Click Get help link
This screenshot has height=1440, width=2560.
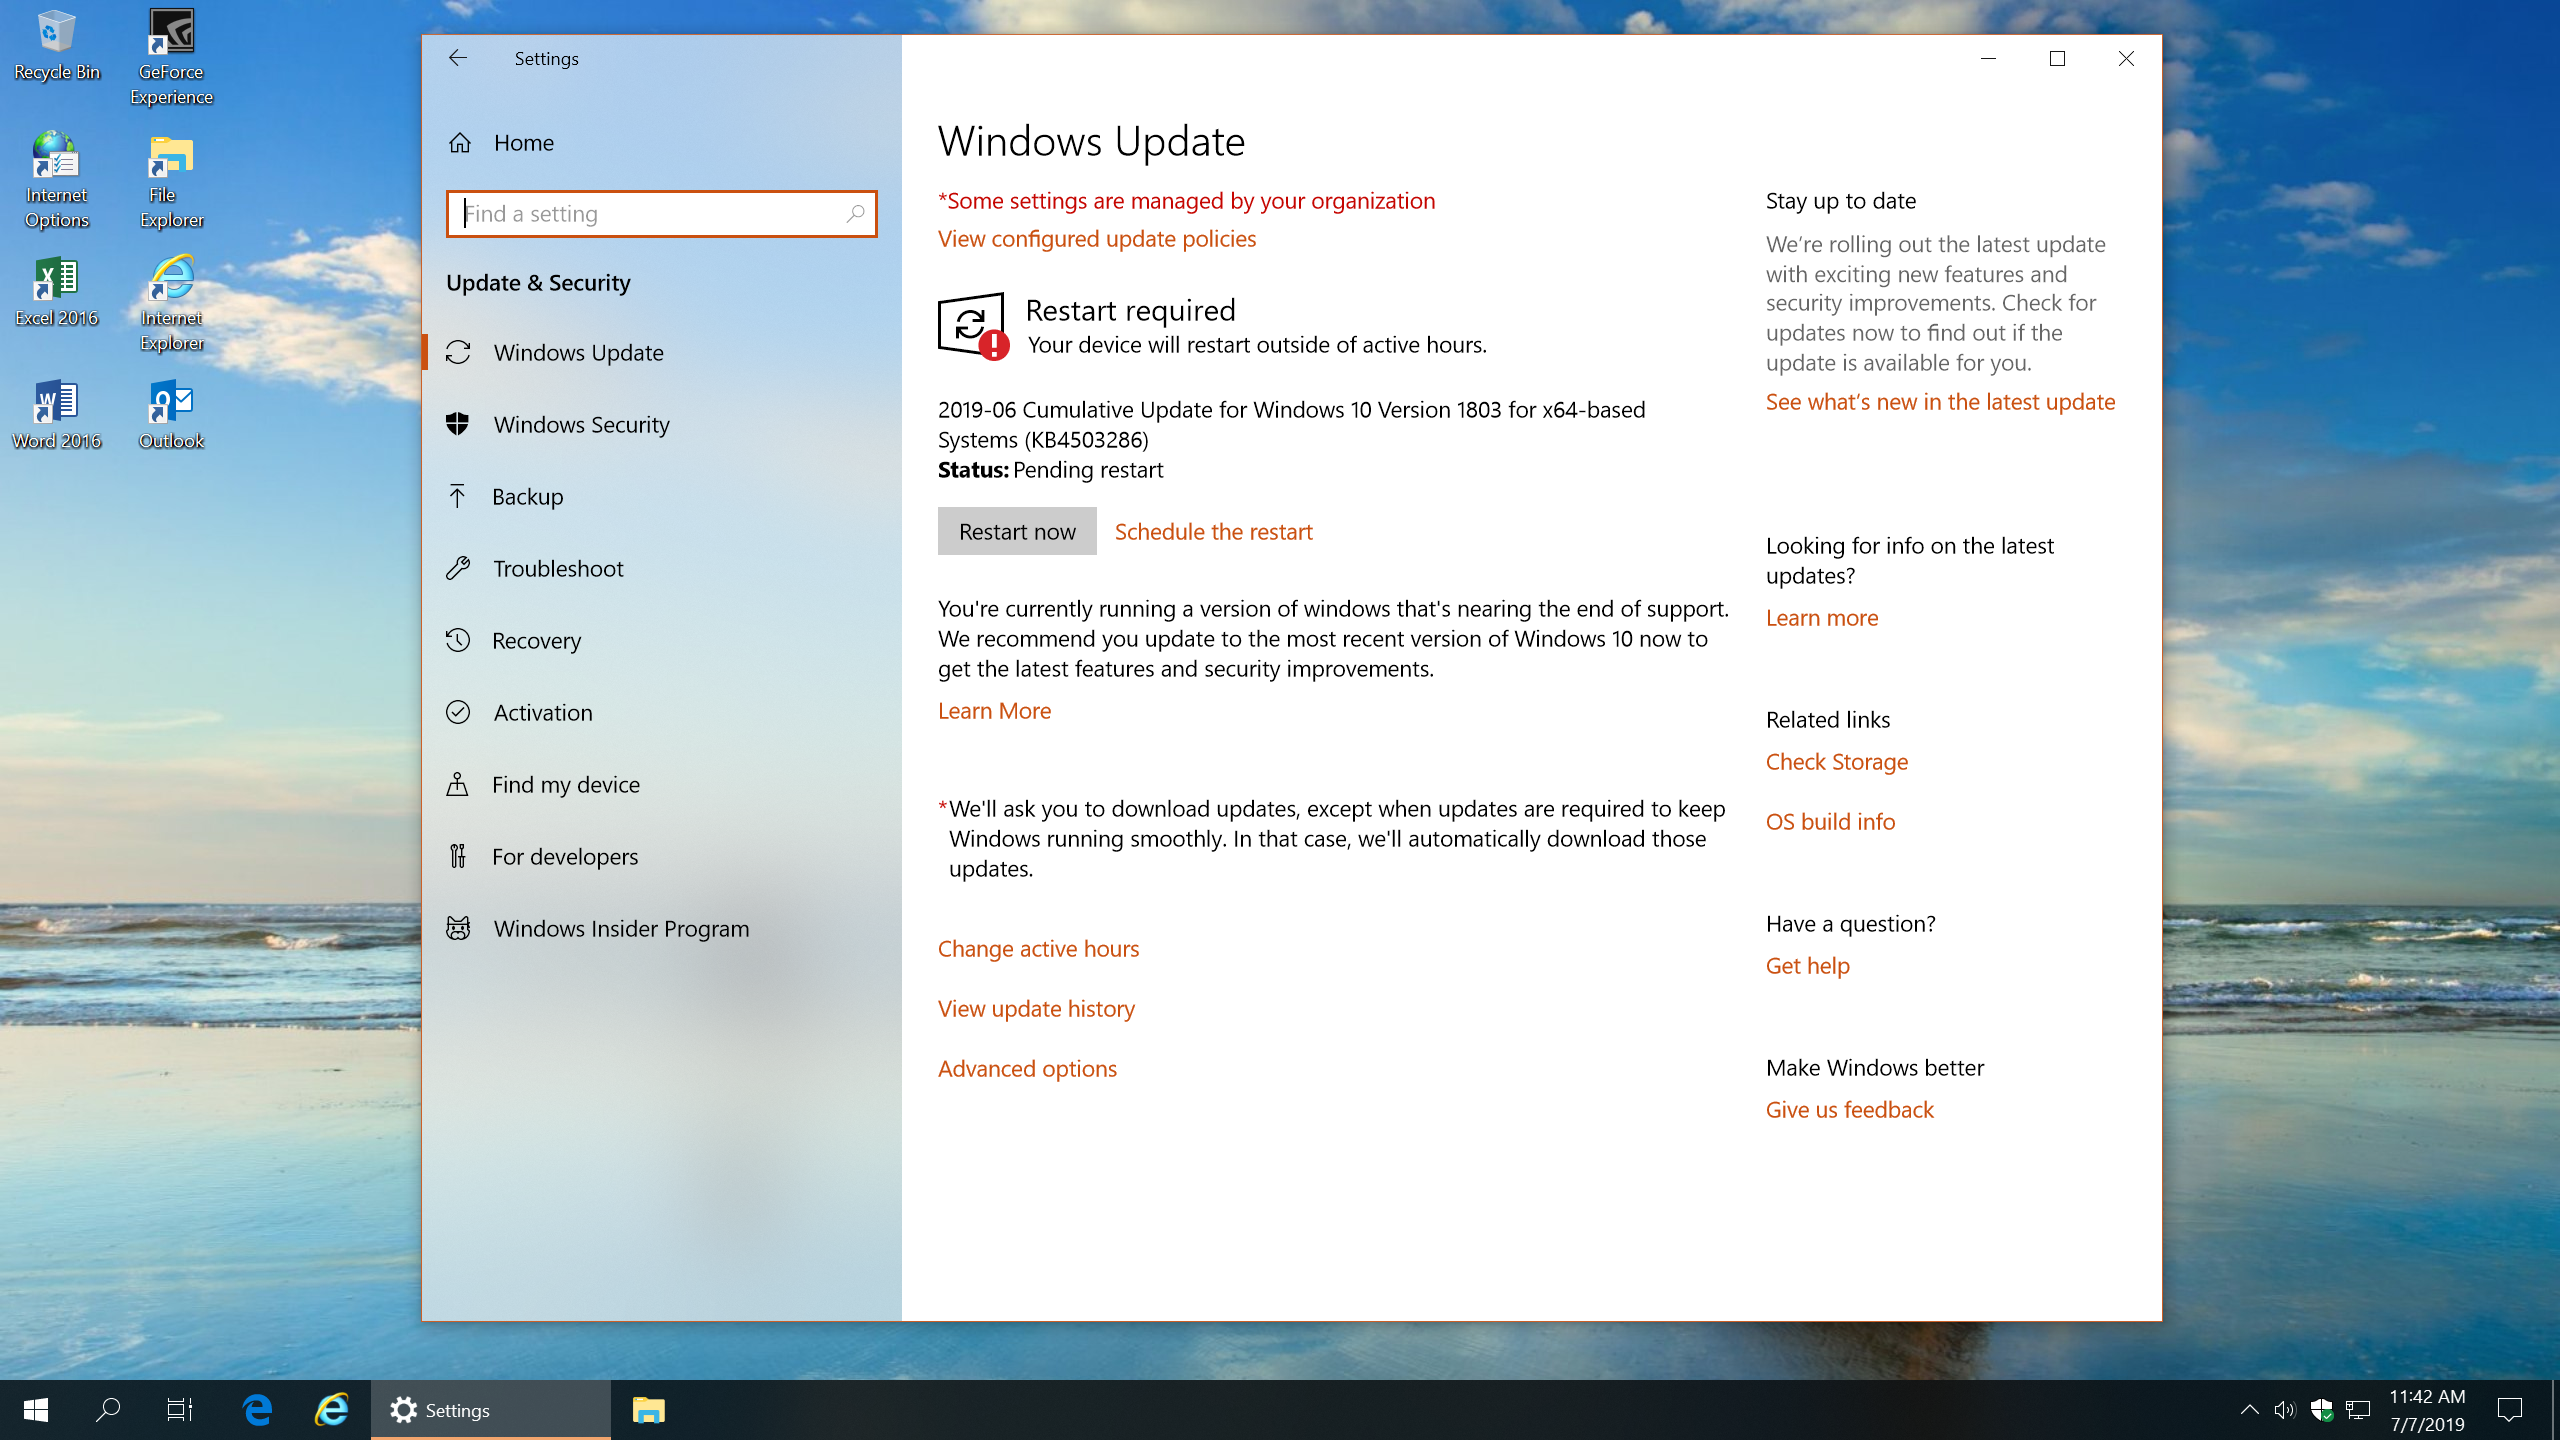pos(1808,966)
